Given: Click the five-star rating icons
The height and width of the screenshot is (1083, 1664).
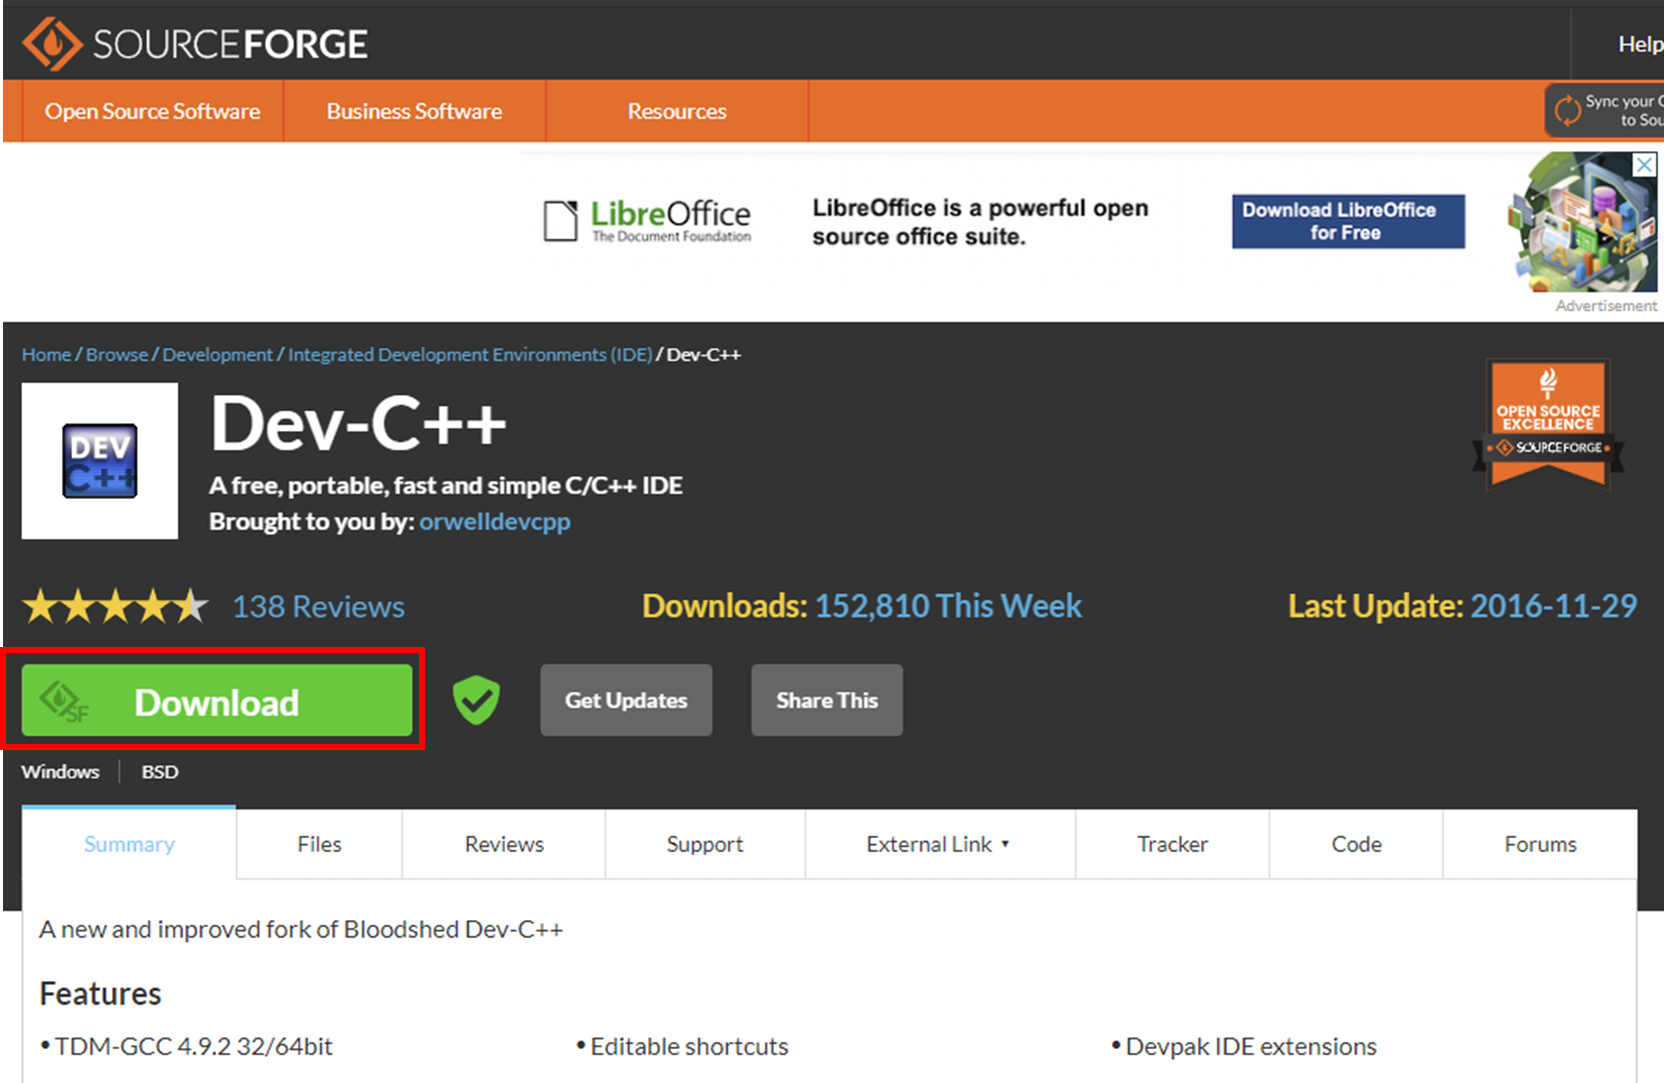Looking at the screenshot, I should (x=116, y=606).
